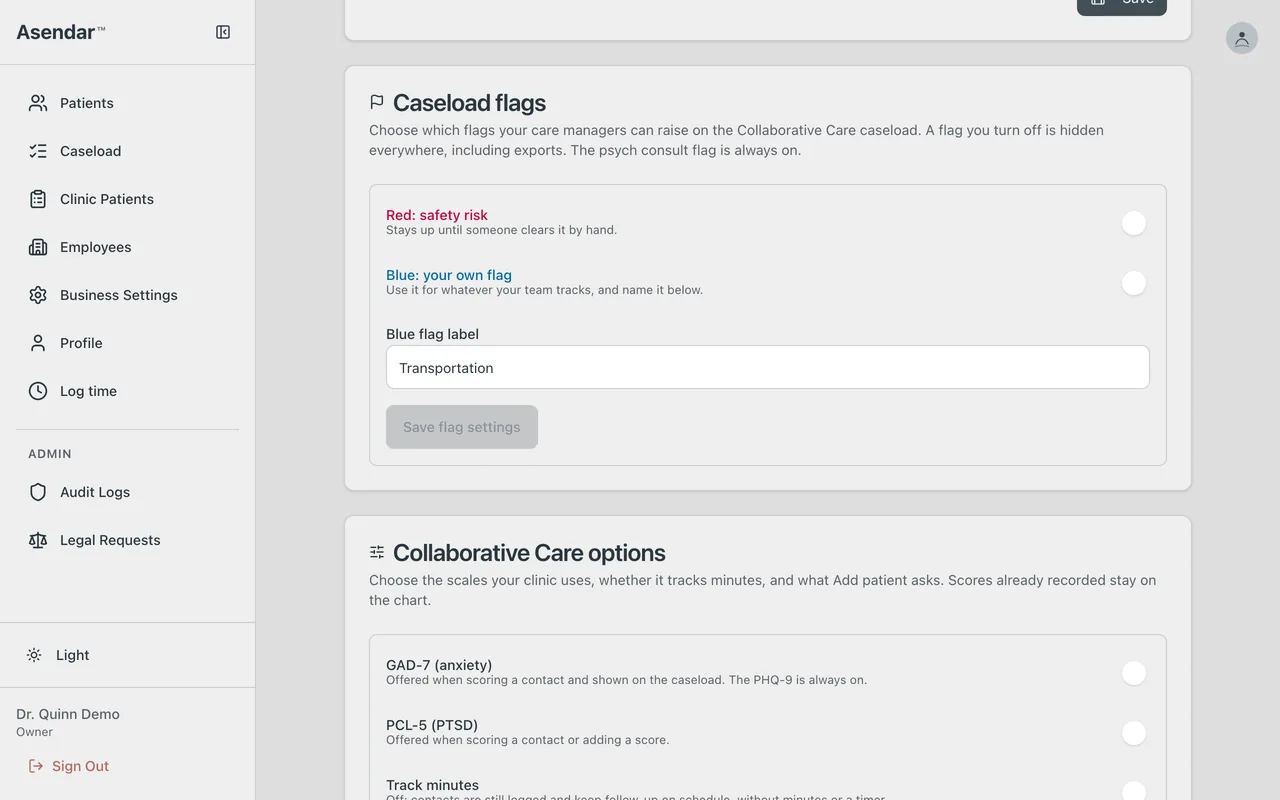The image size is (1280, 800).
Task: Click the Audit Logs shield icon
Action: click(x=38, y=492)
